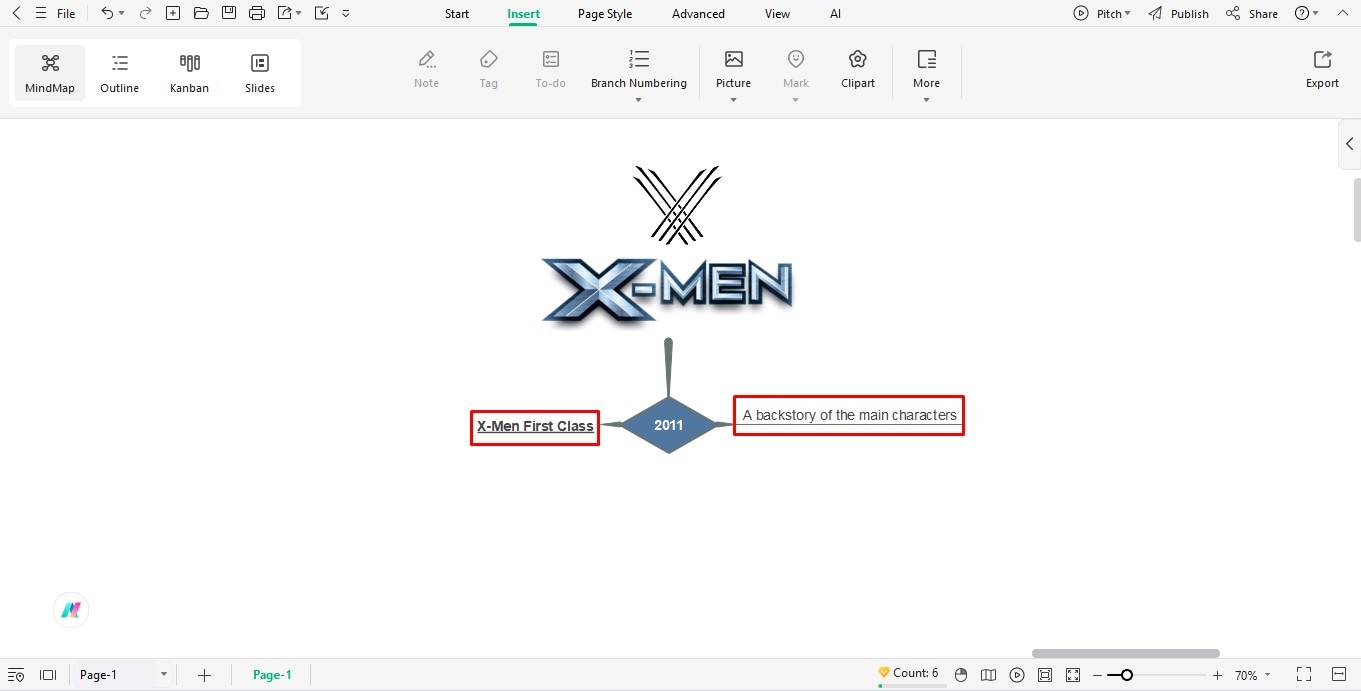Image resolution: width=1361 pixels, height=691 pixels.
Task: Export the mind map
Action: click(x=1322, y=69)
